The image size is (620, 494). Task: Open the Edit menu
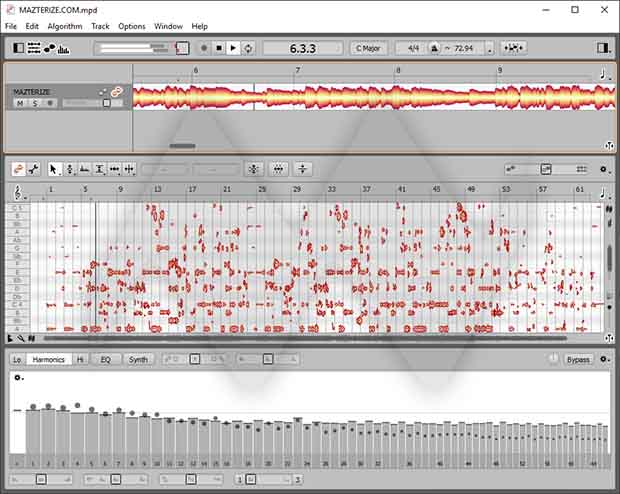pyautogui.click(x=32, y=26)
